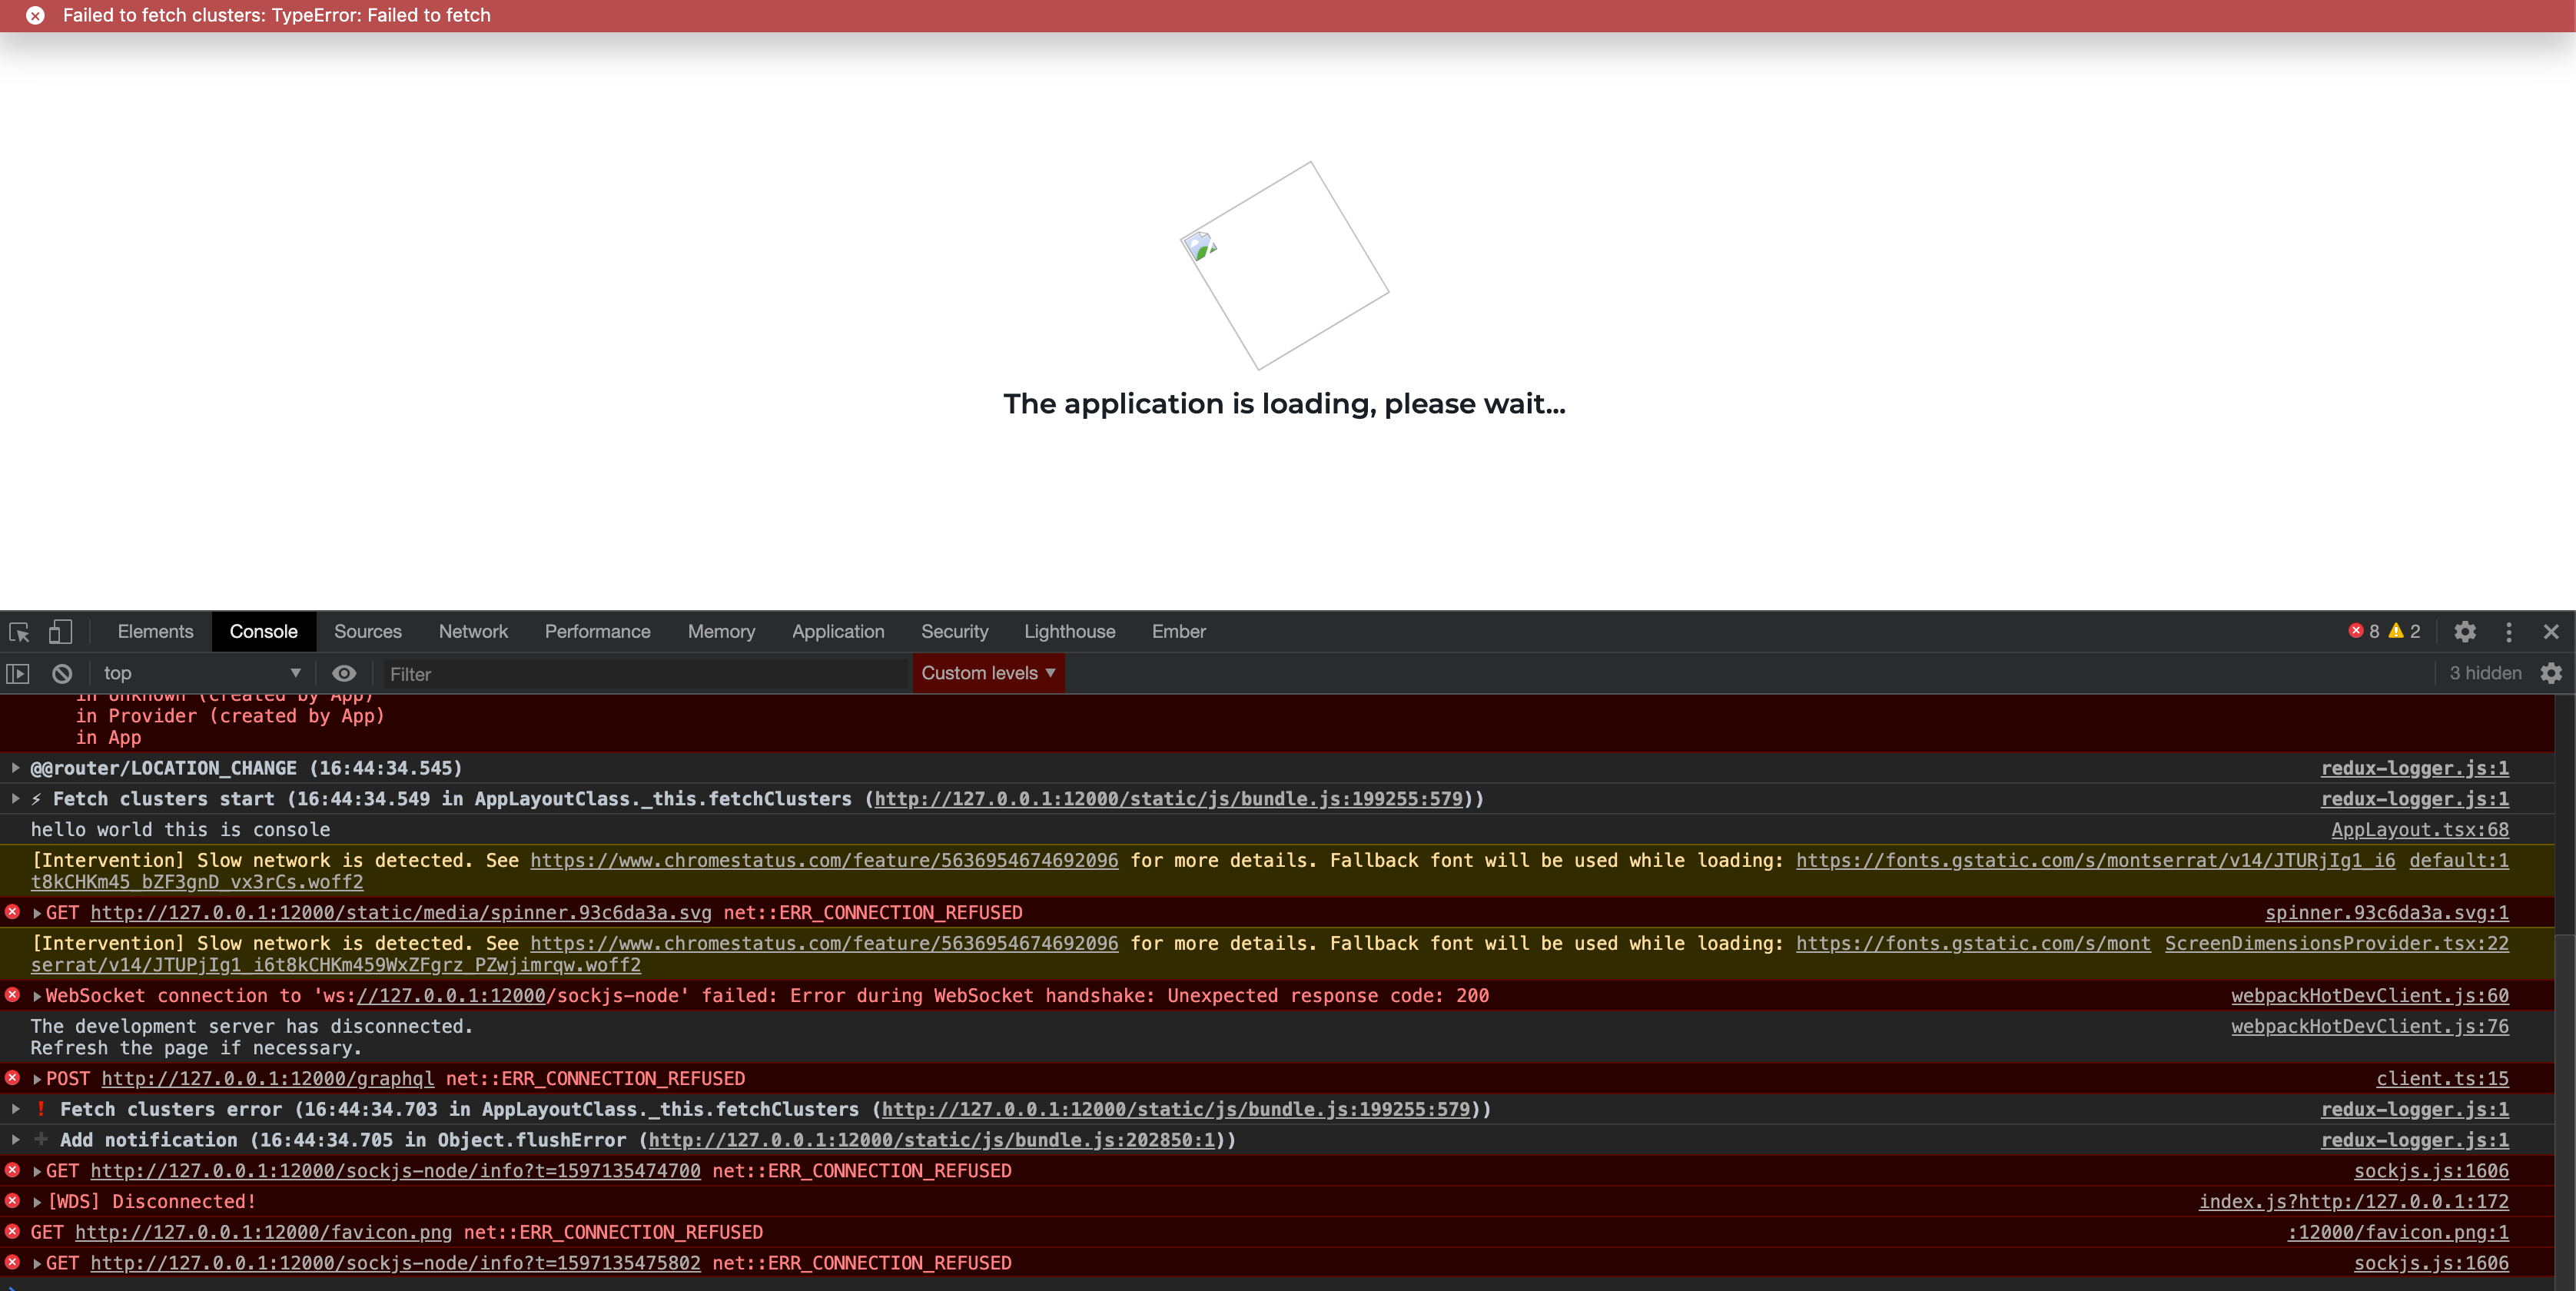The height and width of the screenshot is (1291, 2576).
Task: Create a live expression with the eye icon
Action: pos(344,673)
